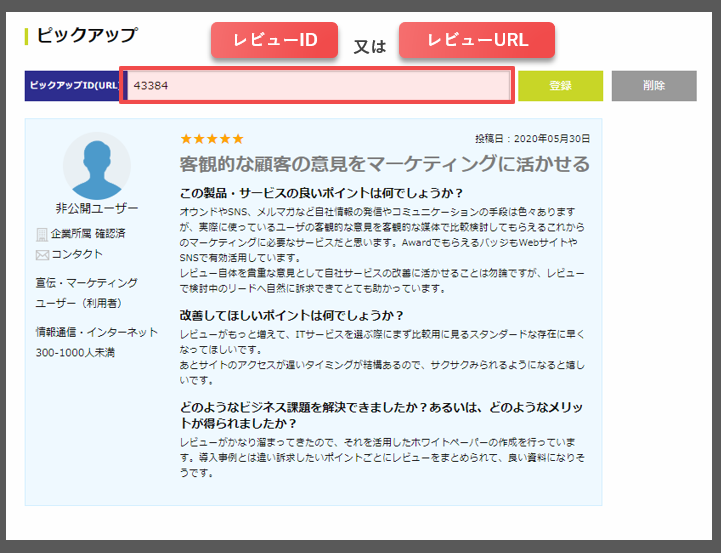The height and width of the screenshot is (553, 721).
Task: Click the ユーザー（利用者） role text
Action: pos(79,303)
